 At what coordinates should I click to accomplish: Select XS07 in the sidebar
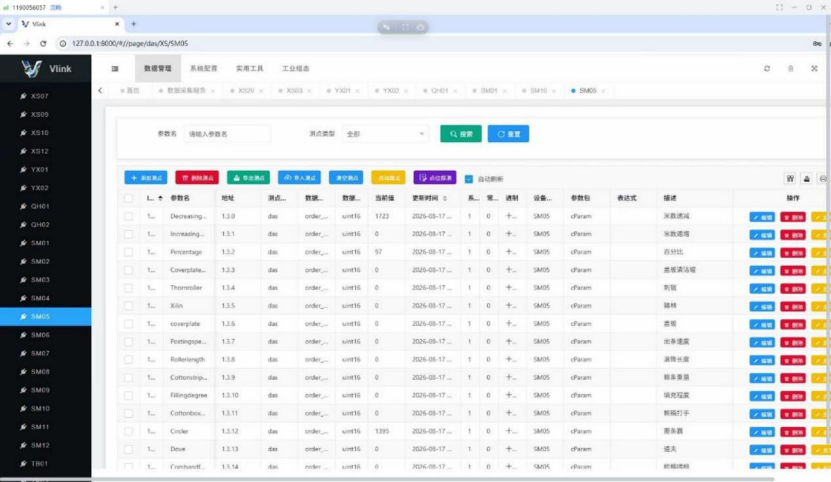pyautogui.click(x=46, y=96)
